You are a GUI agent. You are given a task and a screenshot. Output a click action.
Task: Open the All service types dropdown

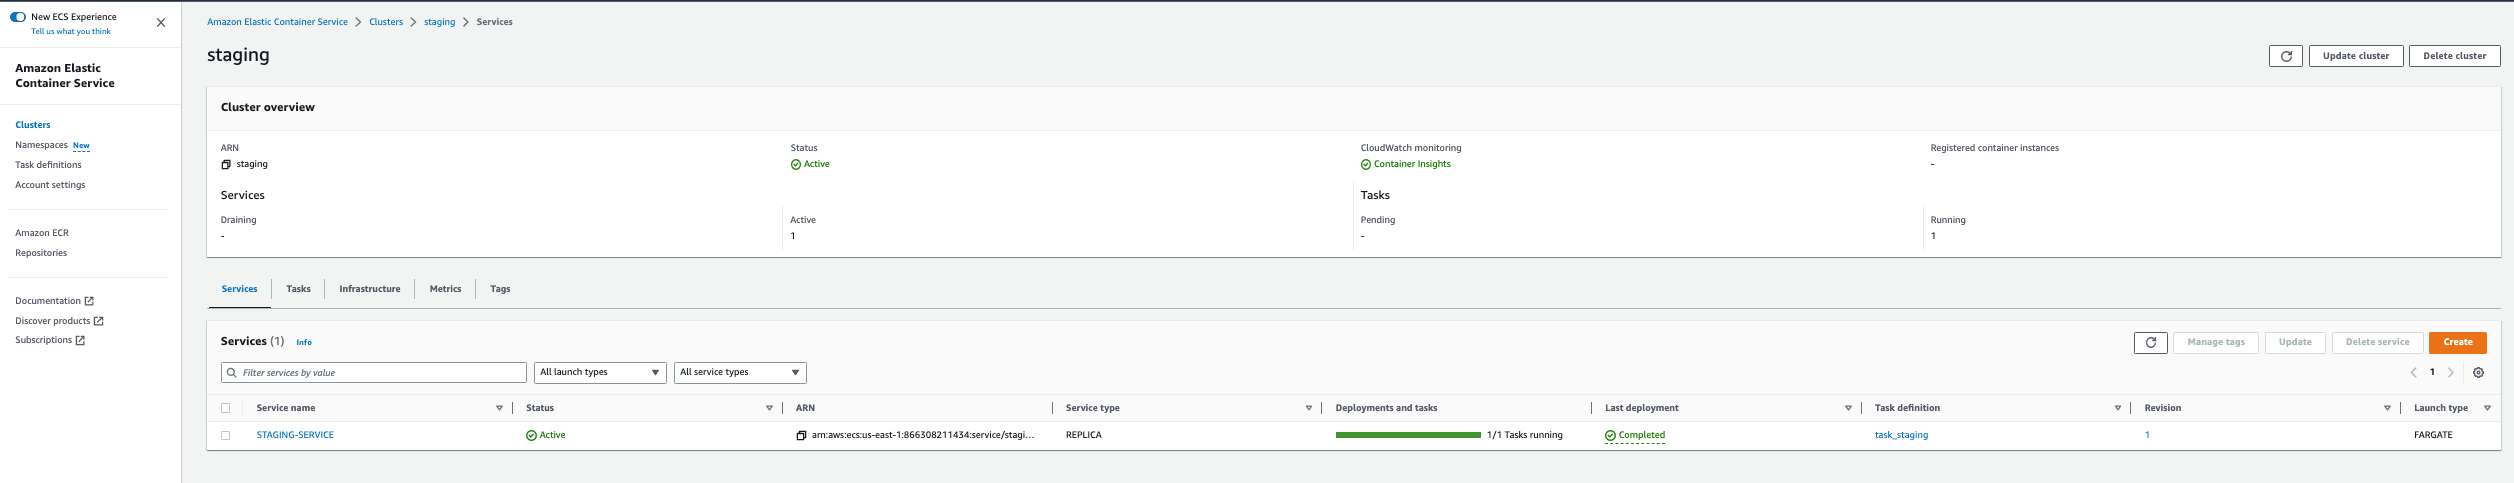tap(740, 372)
